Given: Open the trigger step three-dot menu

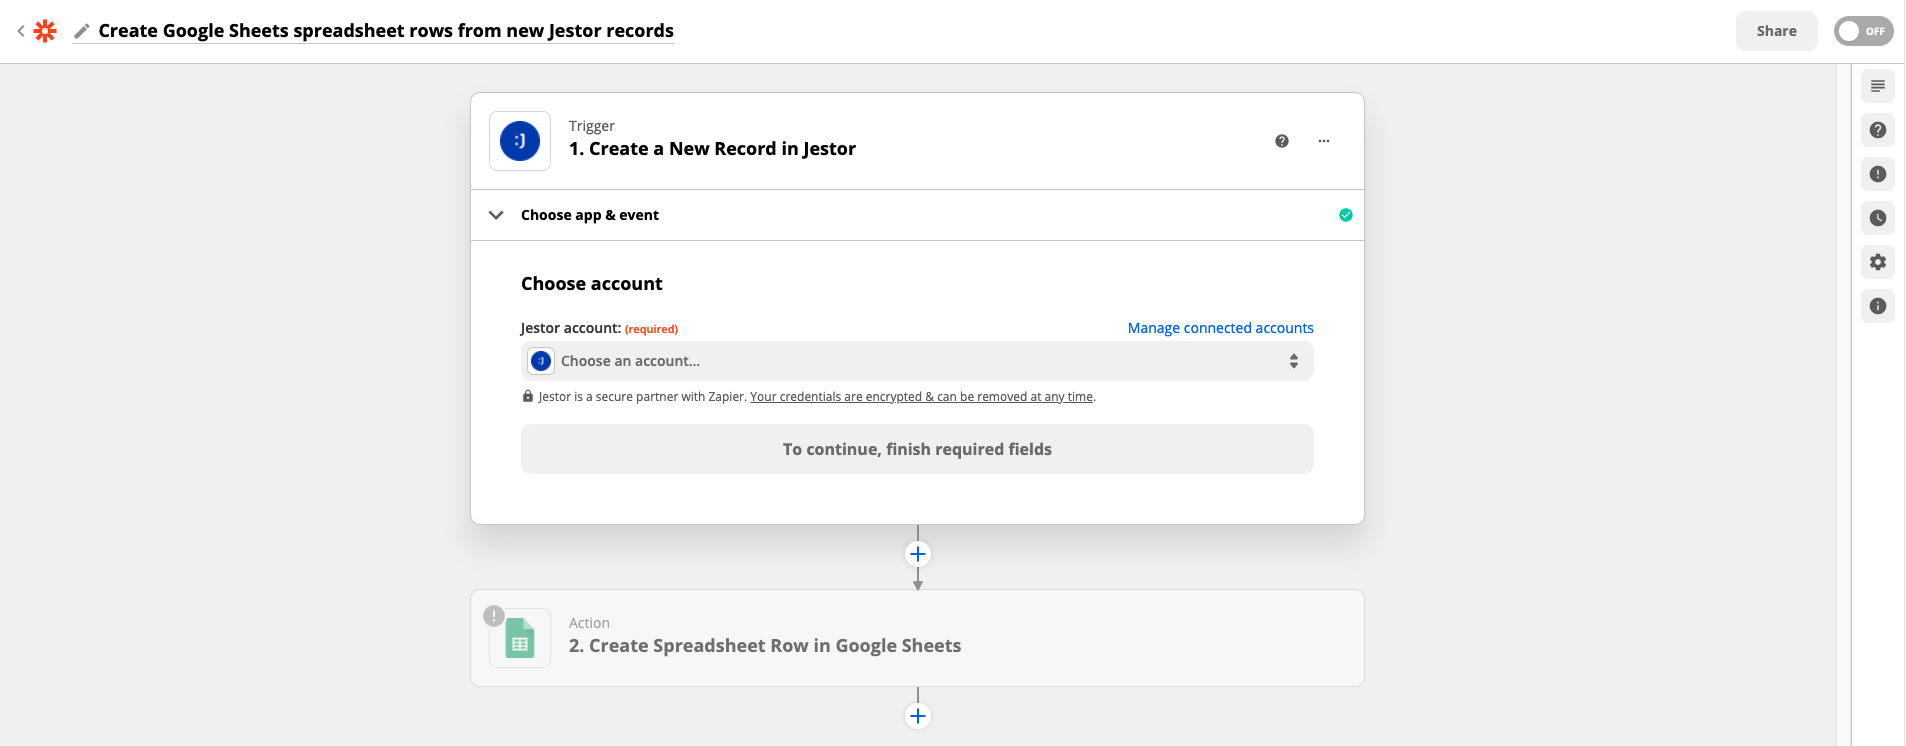Looking at the screenshot, I should [1324, 141].
